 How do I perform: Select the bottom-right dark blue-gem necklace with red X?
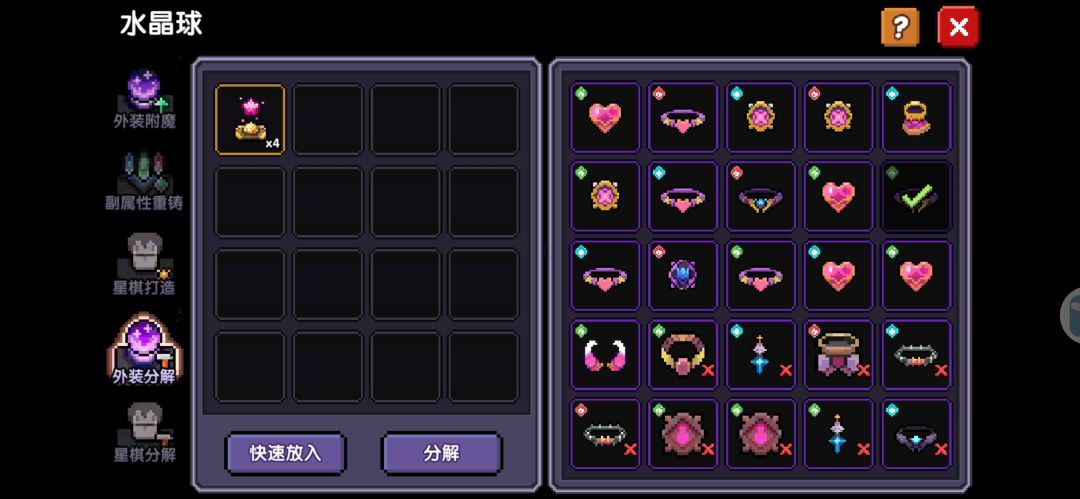coord(917,434)
